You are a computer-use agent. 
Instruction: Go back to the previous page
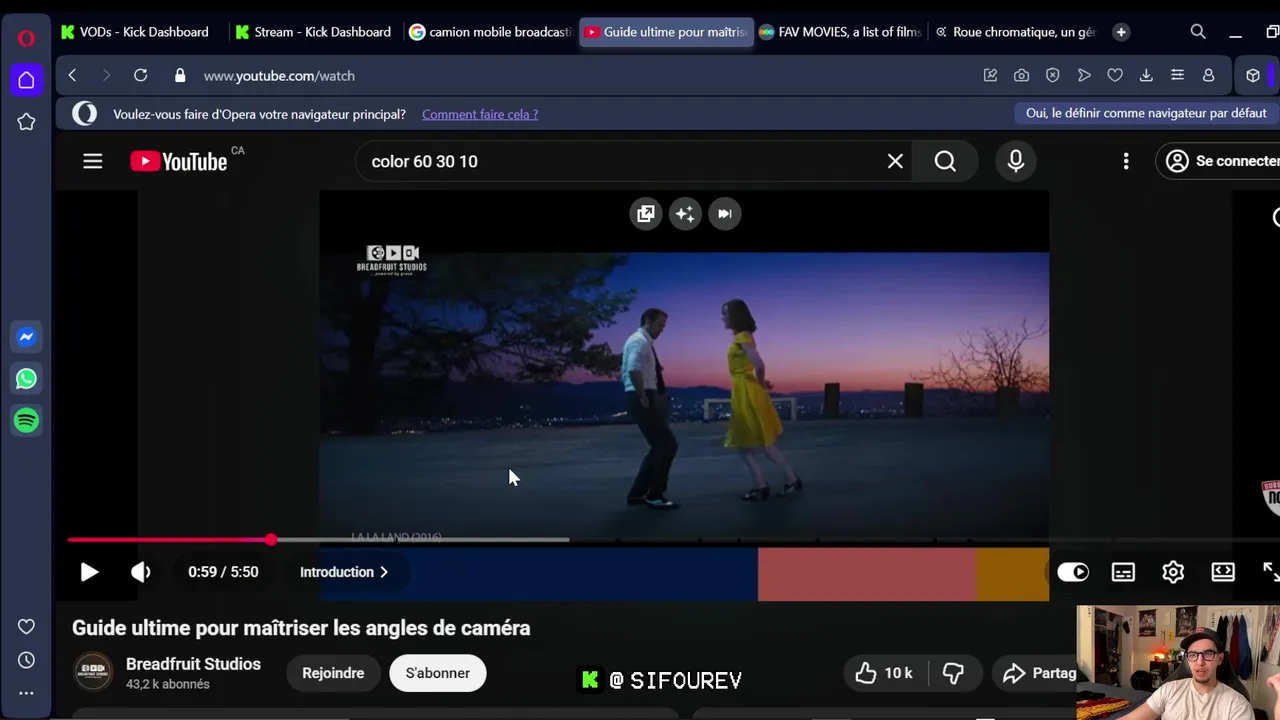pyautogui.click(x=72, y=76)
